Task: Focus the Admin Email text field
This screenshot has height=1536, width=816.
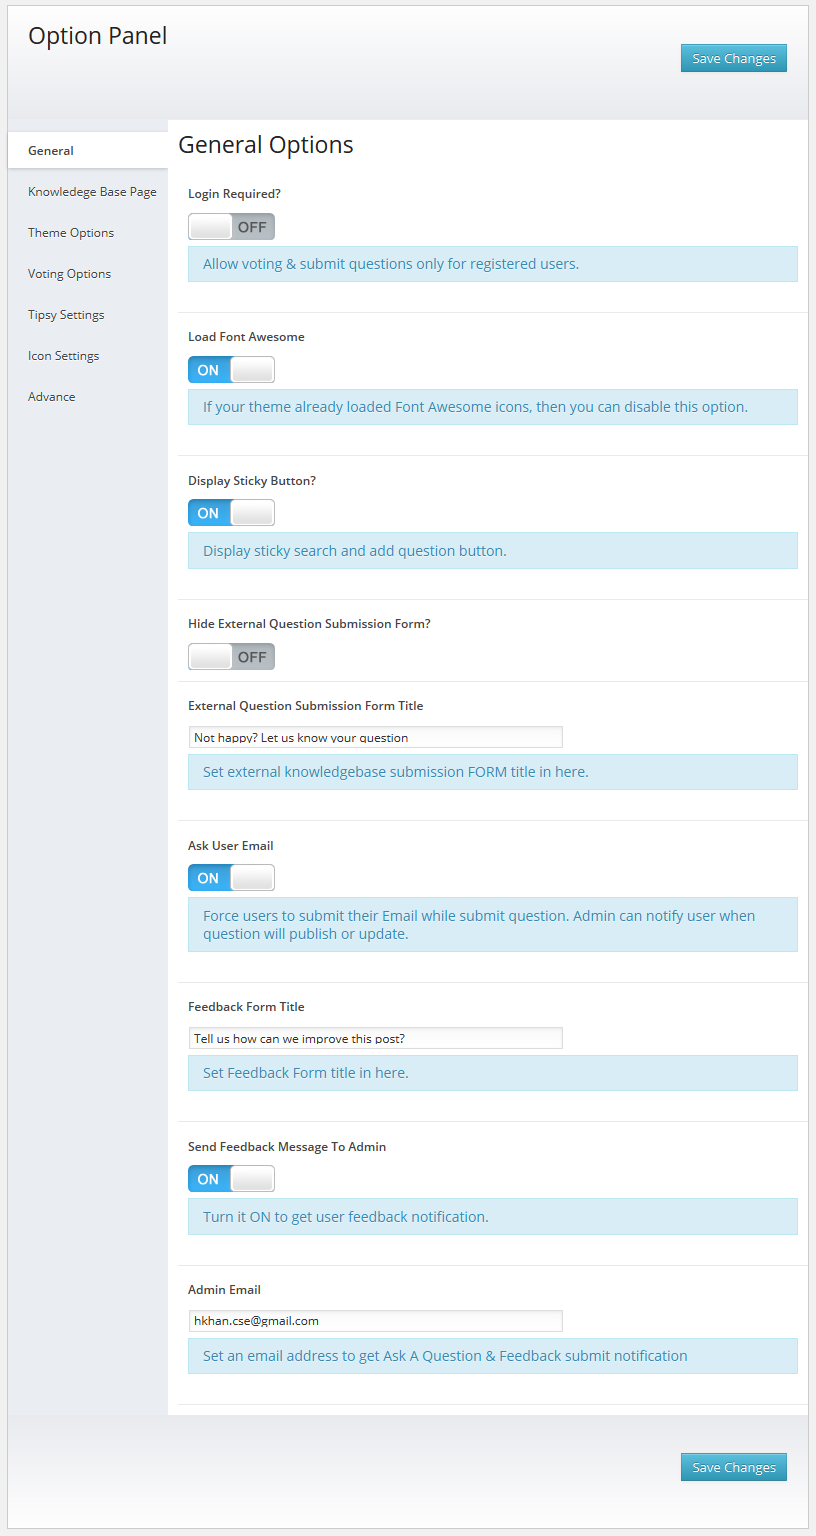Action: (375, 1321)
